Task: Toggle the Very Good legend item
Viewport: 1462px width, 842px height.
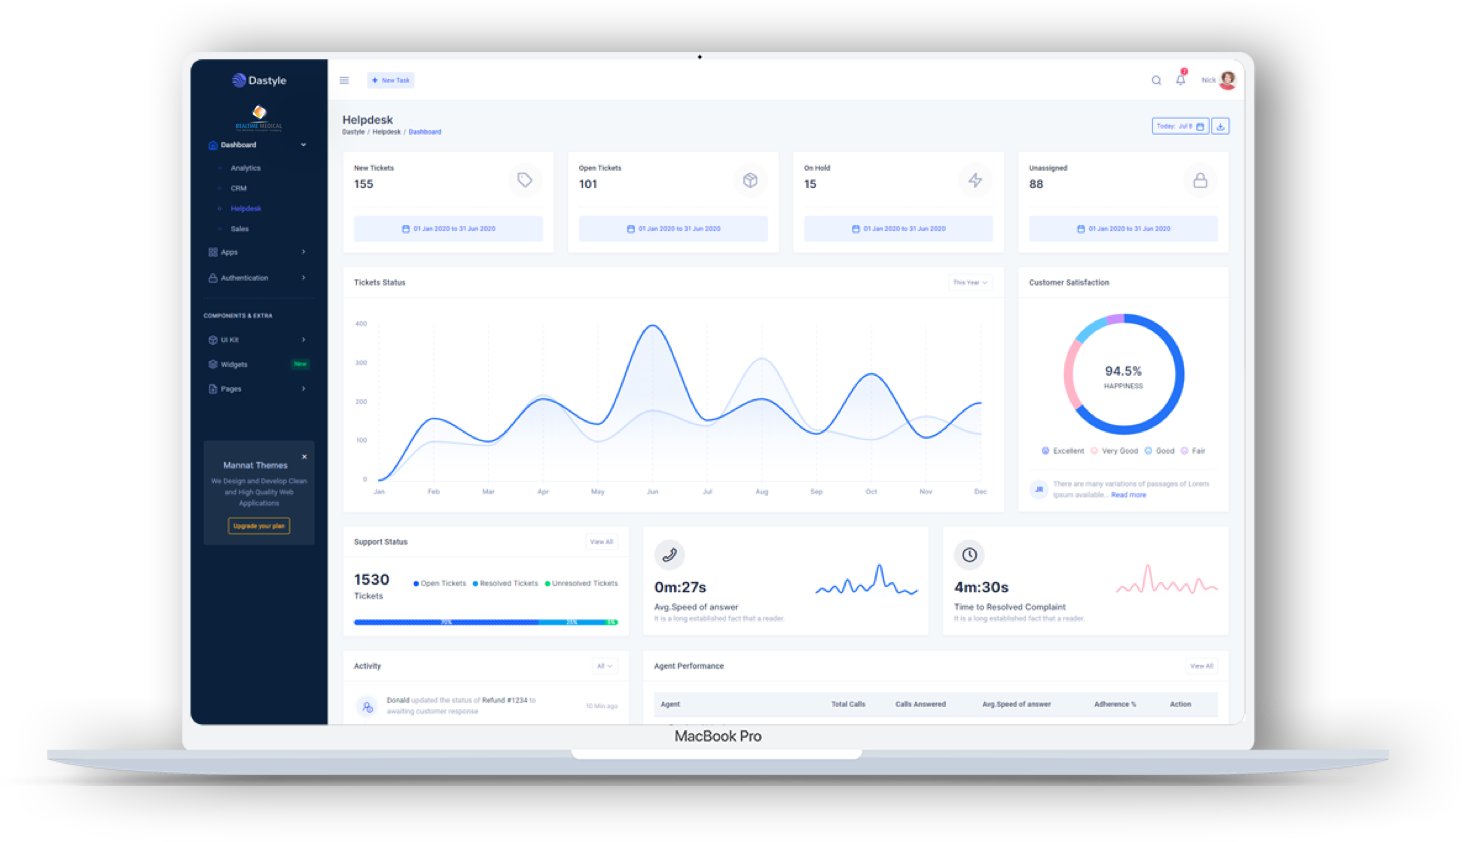Action: click(x=1115, y=451)
